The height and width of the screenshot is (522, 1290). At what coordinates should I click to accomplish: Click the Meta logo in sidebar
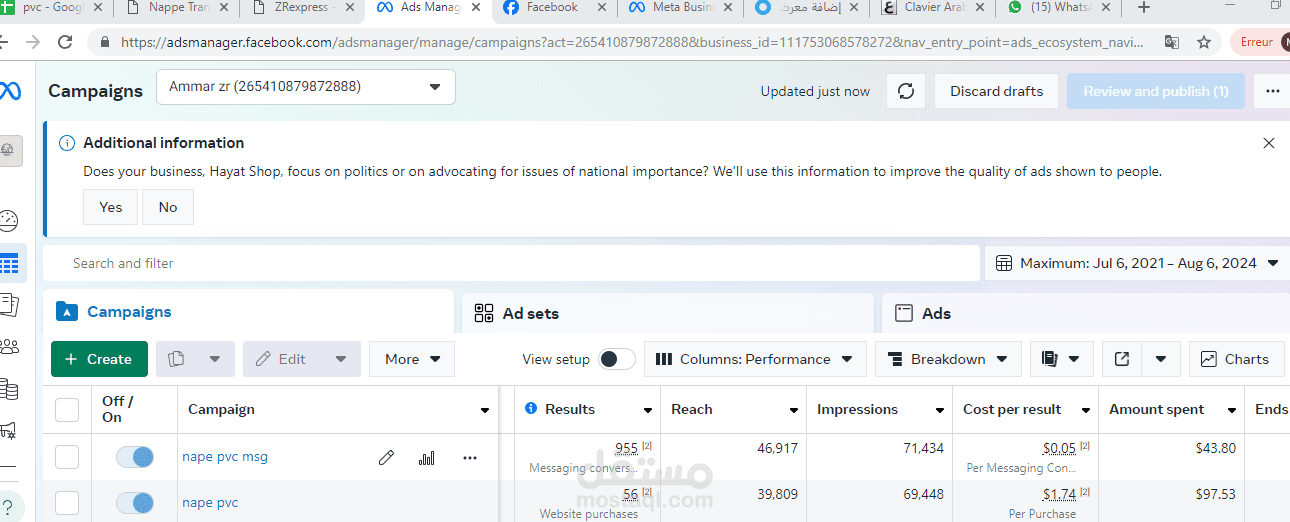9,90
